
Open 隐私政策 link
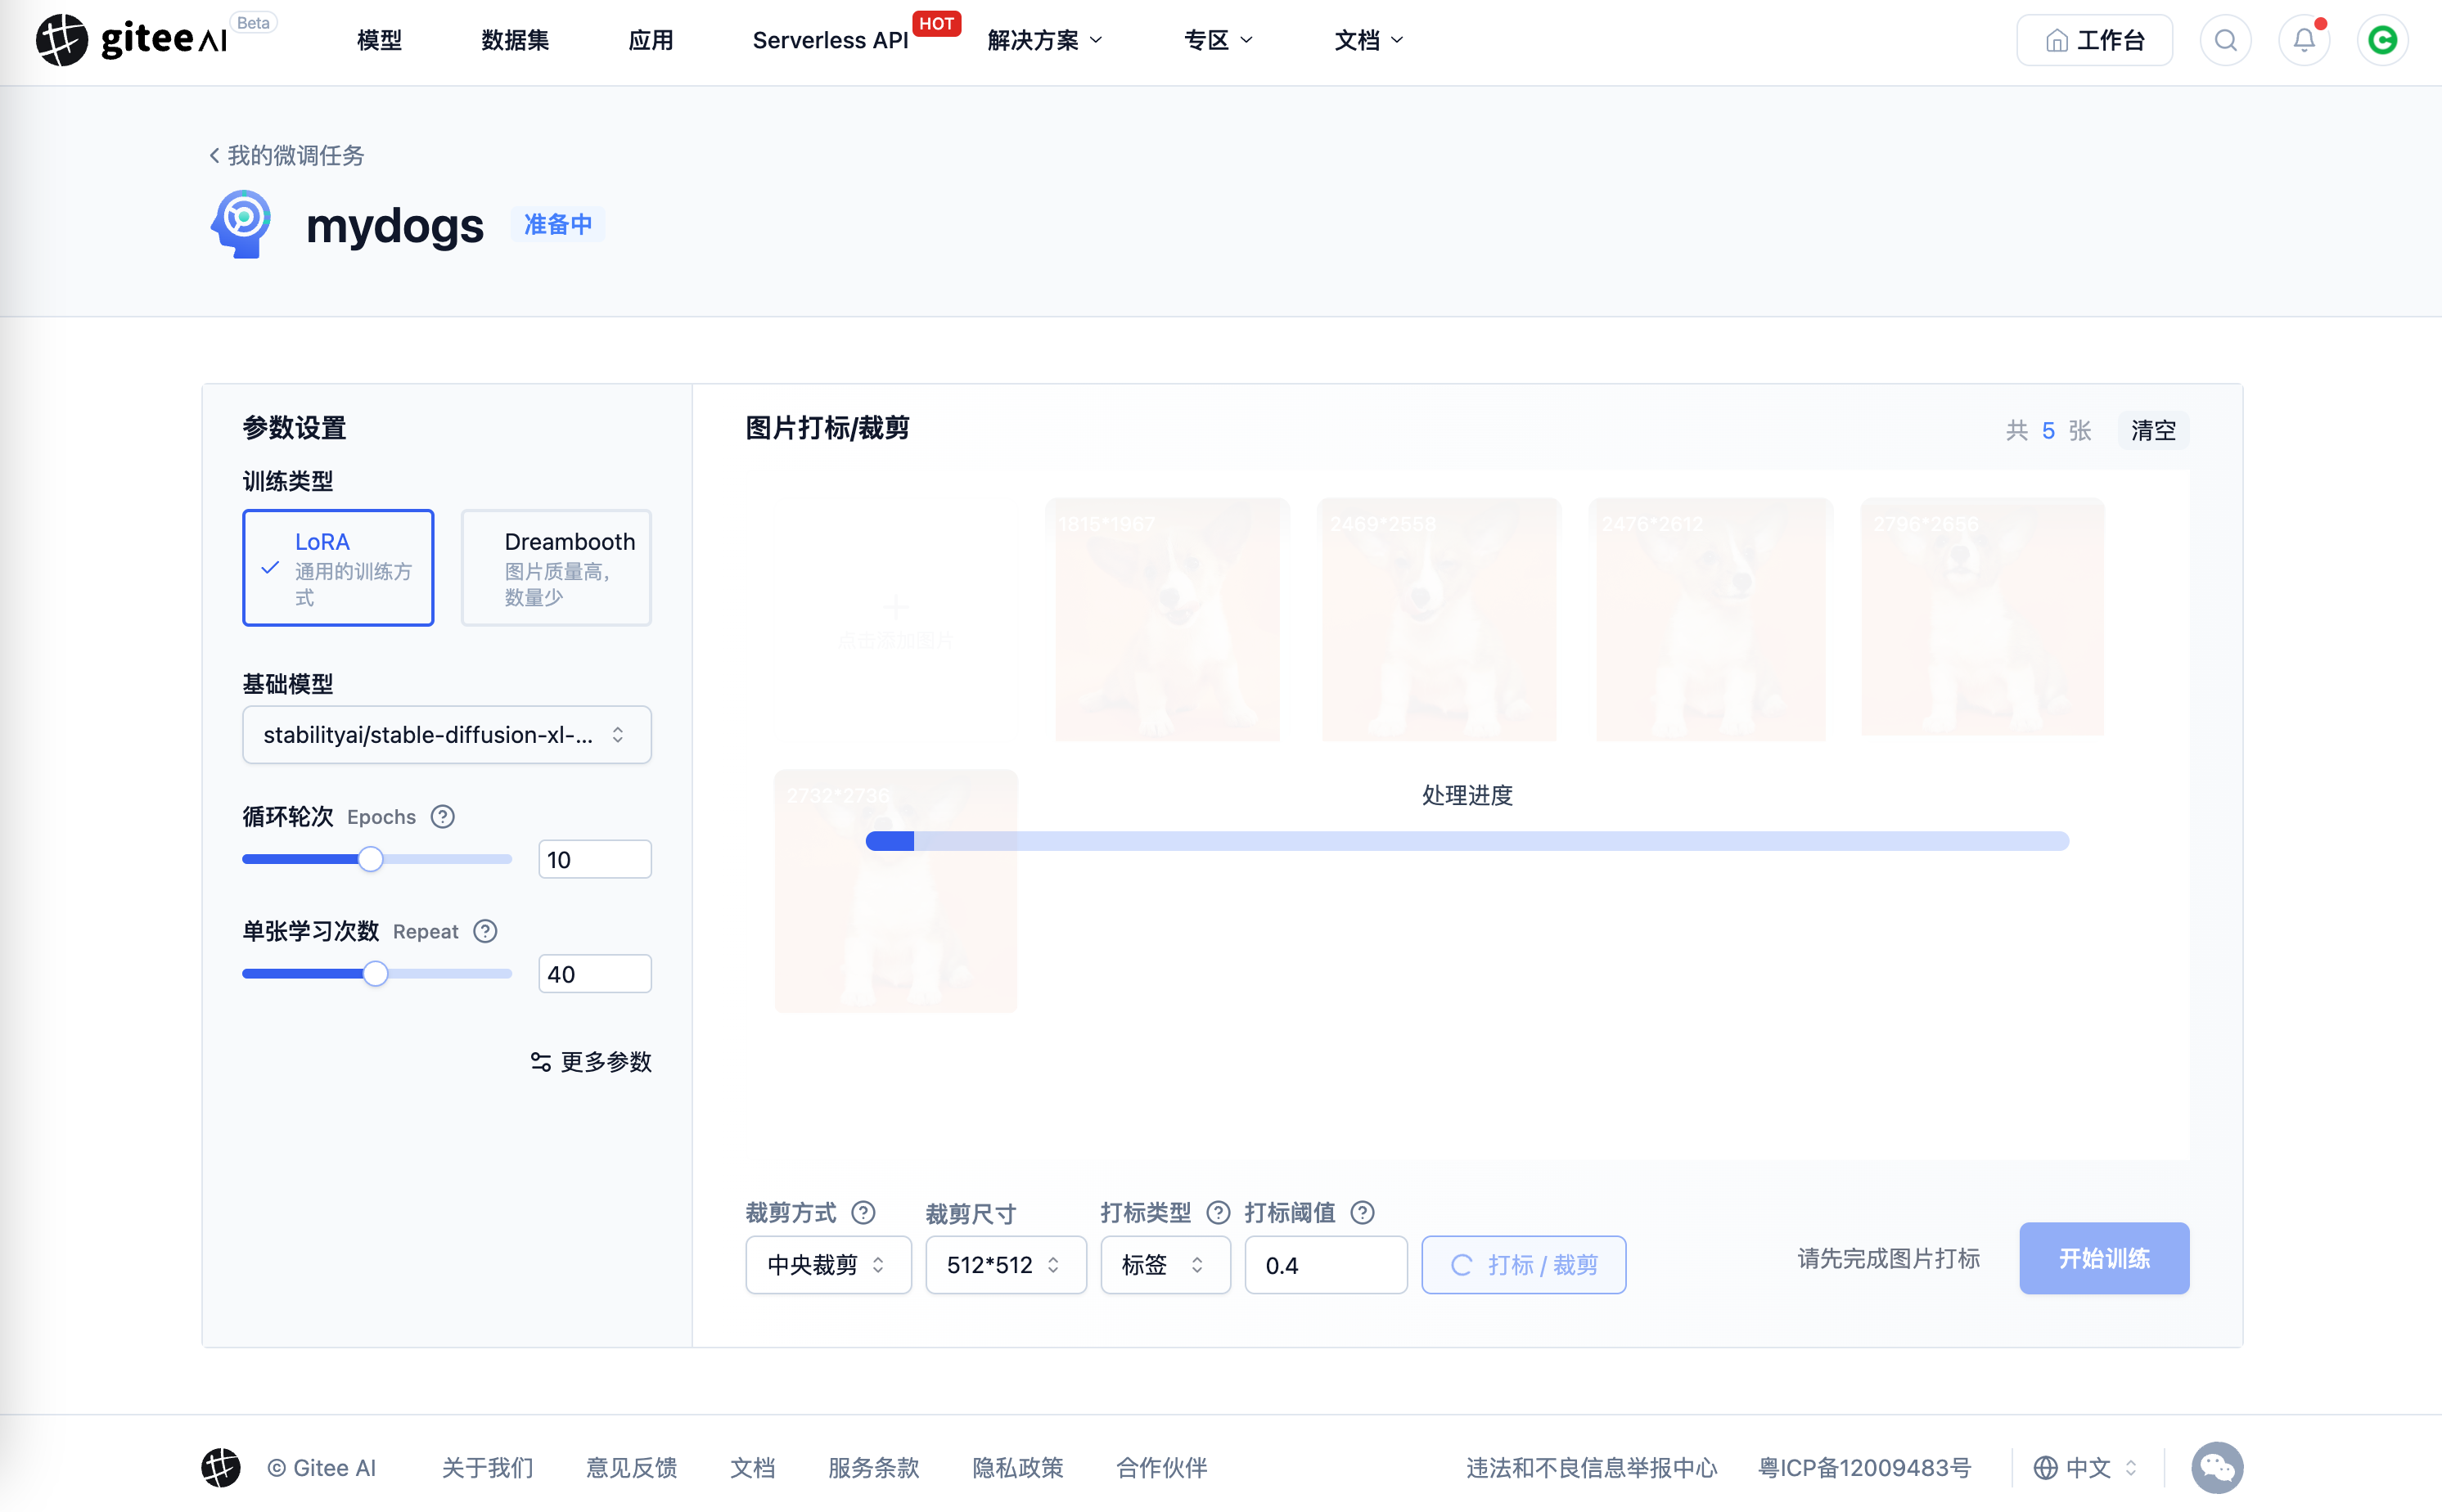pos(1017,1467)
